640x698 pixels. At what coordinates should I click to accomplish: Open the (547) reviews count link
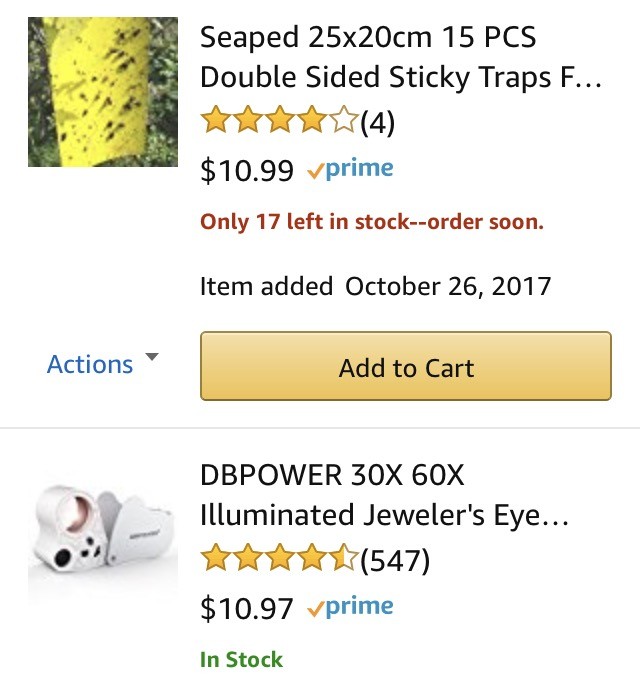(x=395, y=560)
